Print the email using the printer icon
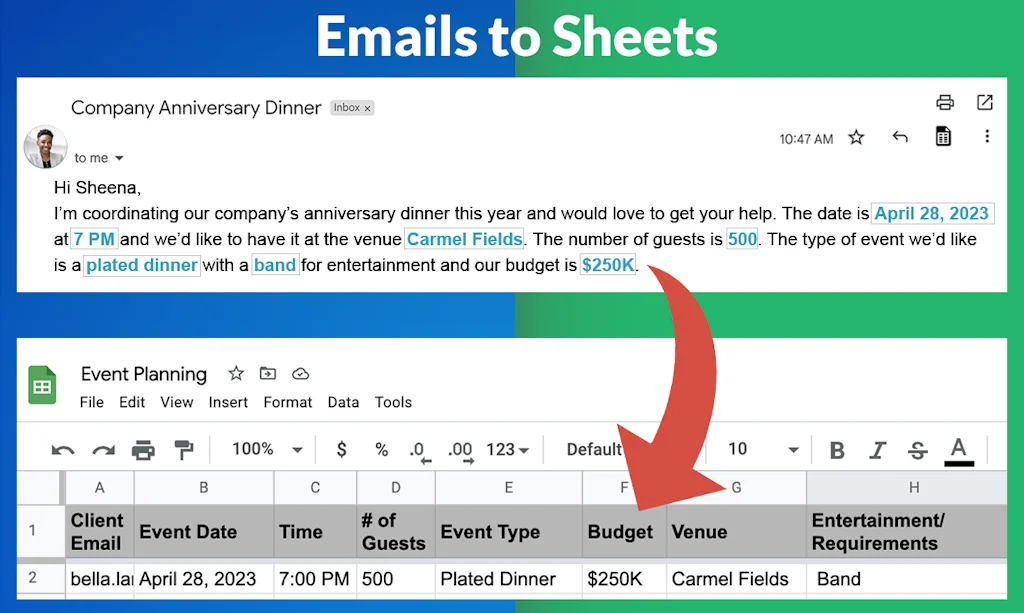This screenshot has width=1024, height=613. click(944, 101)
